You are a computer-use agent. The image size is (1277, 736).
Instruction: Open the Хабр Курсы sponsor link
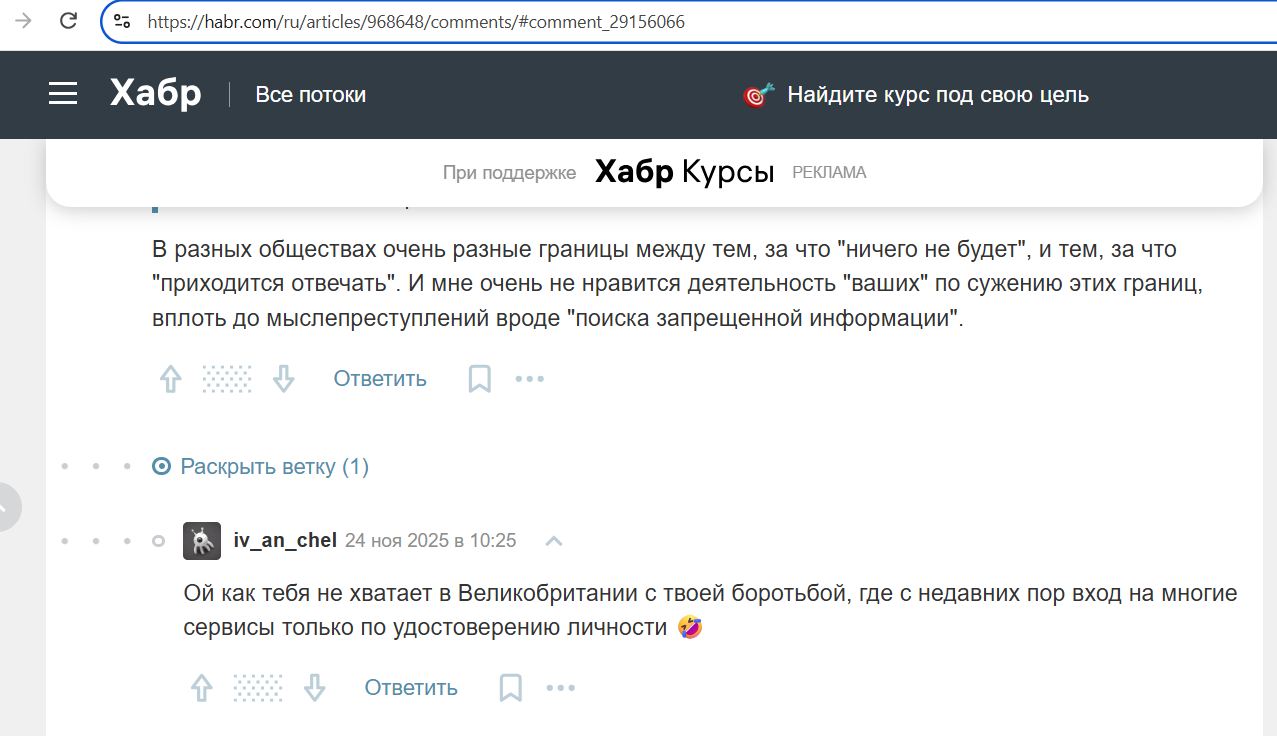point(685,172)
